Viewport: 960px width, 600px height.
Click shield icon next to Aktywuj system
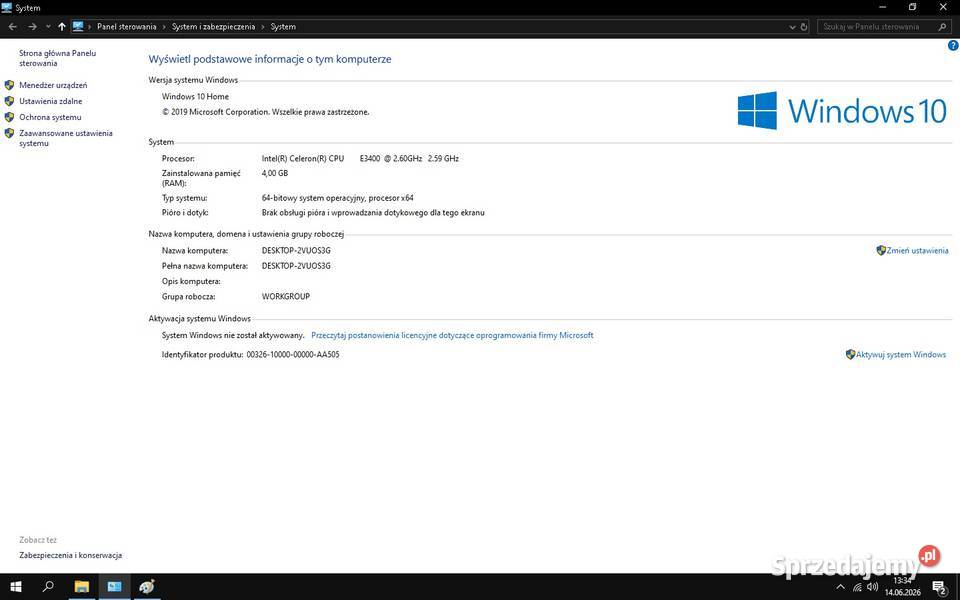pos(850,354)
